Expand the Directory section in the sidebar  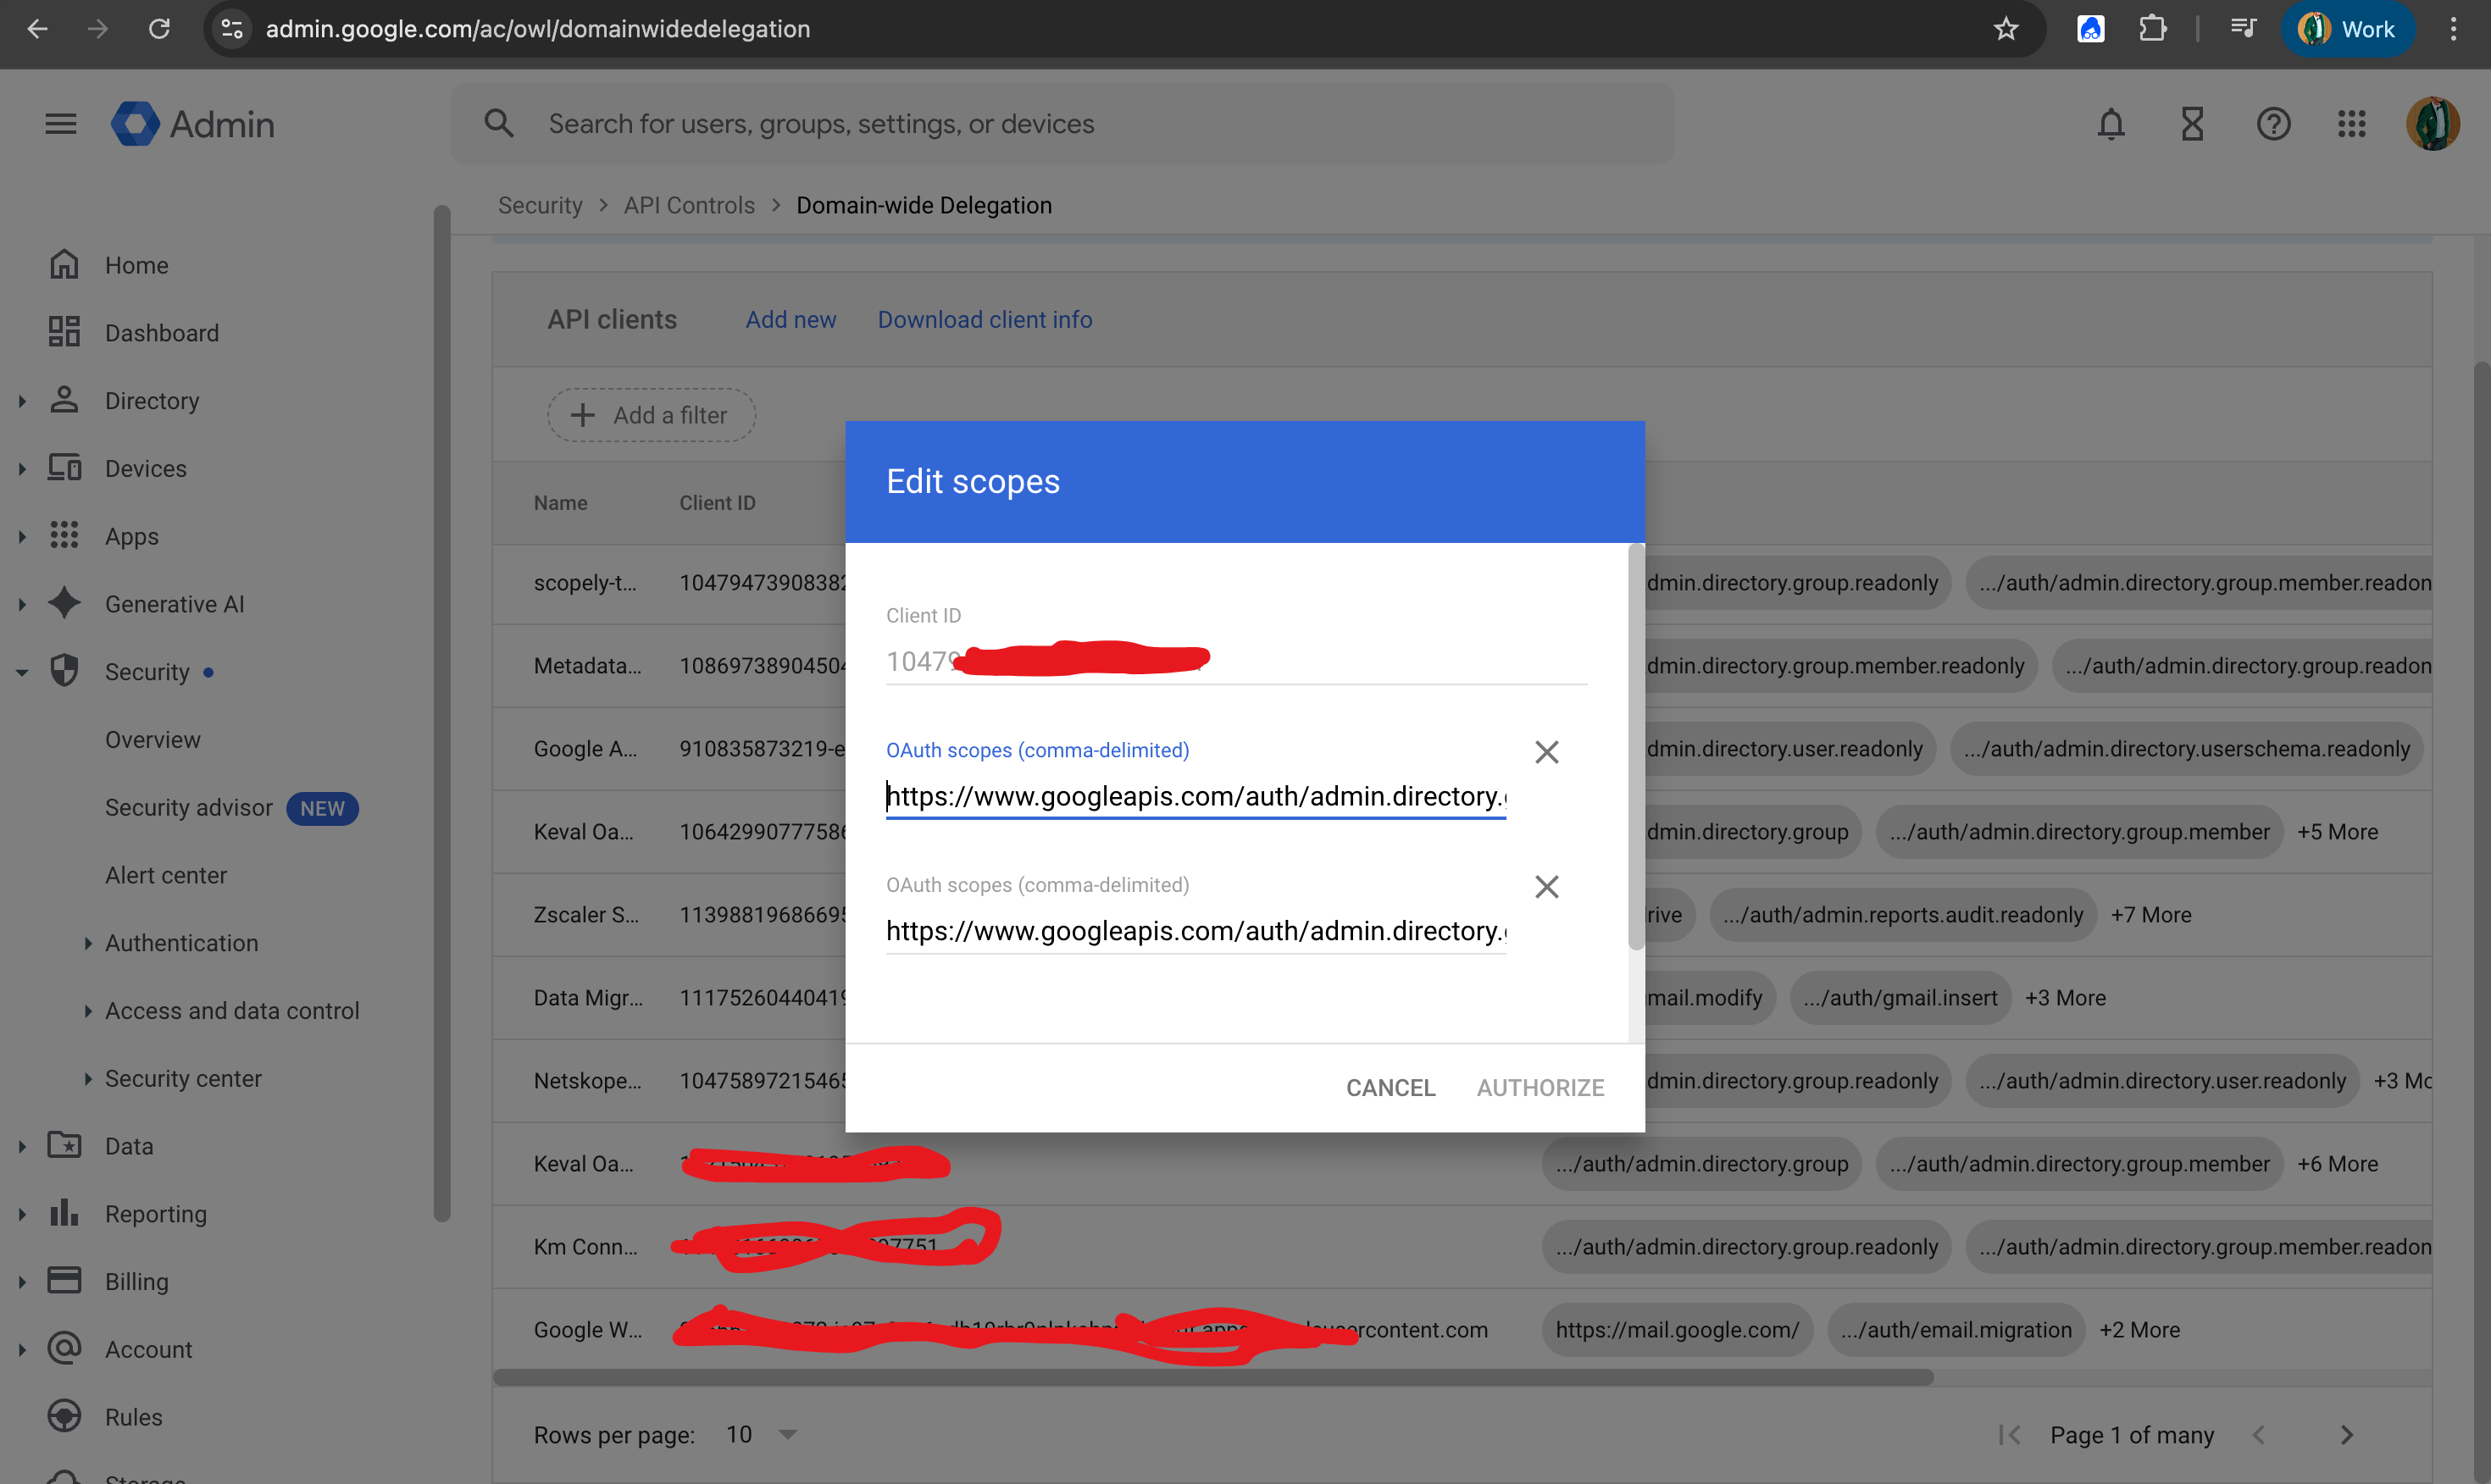point(22,401)
